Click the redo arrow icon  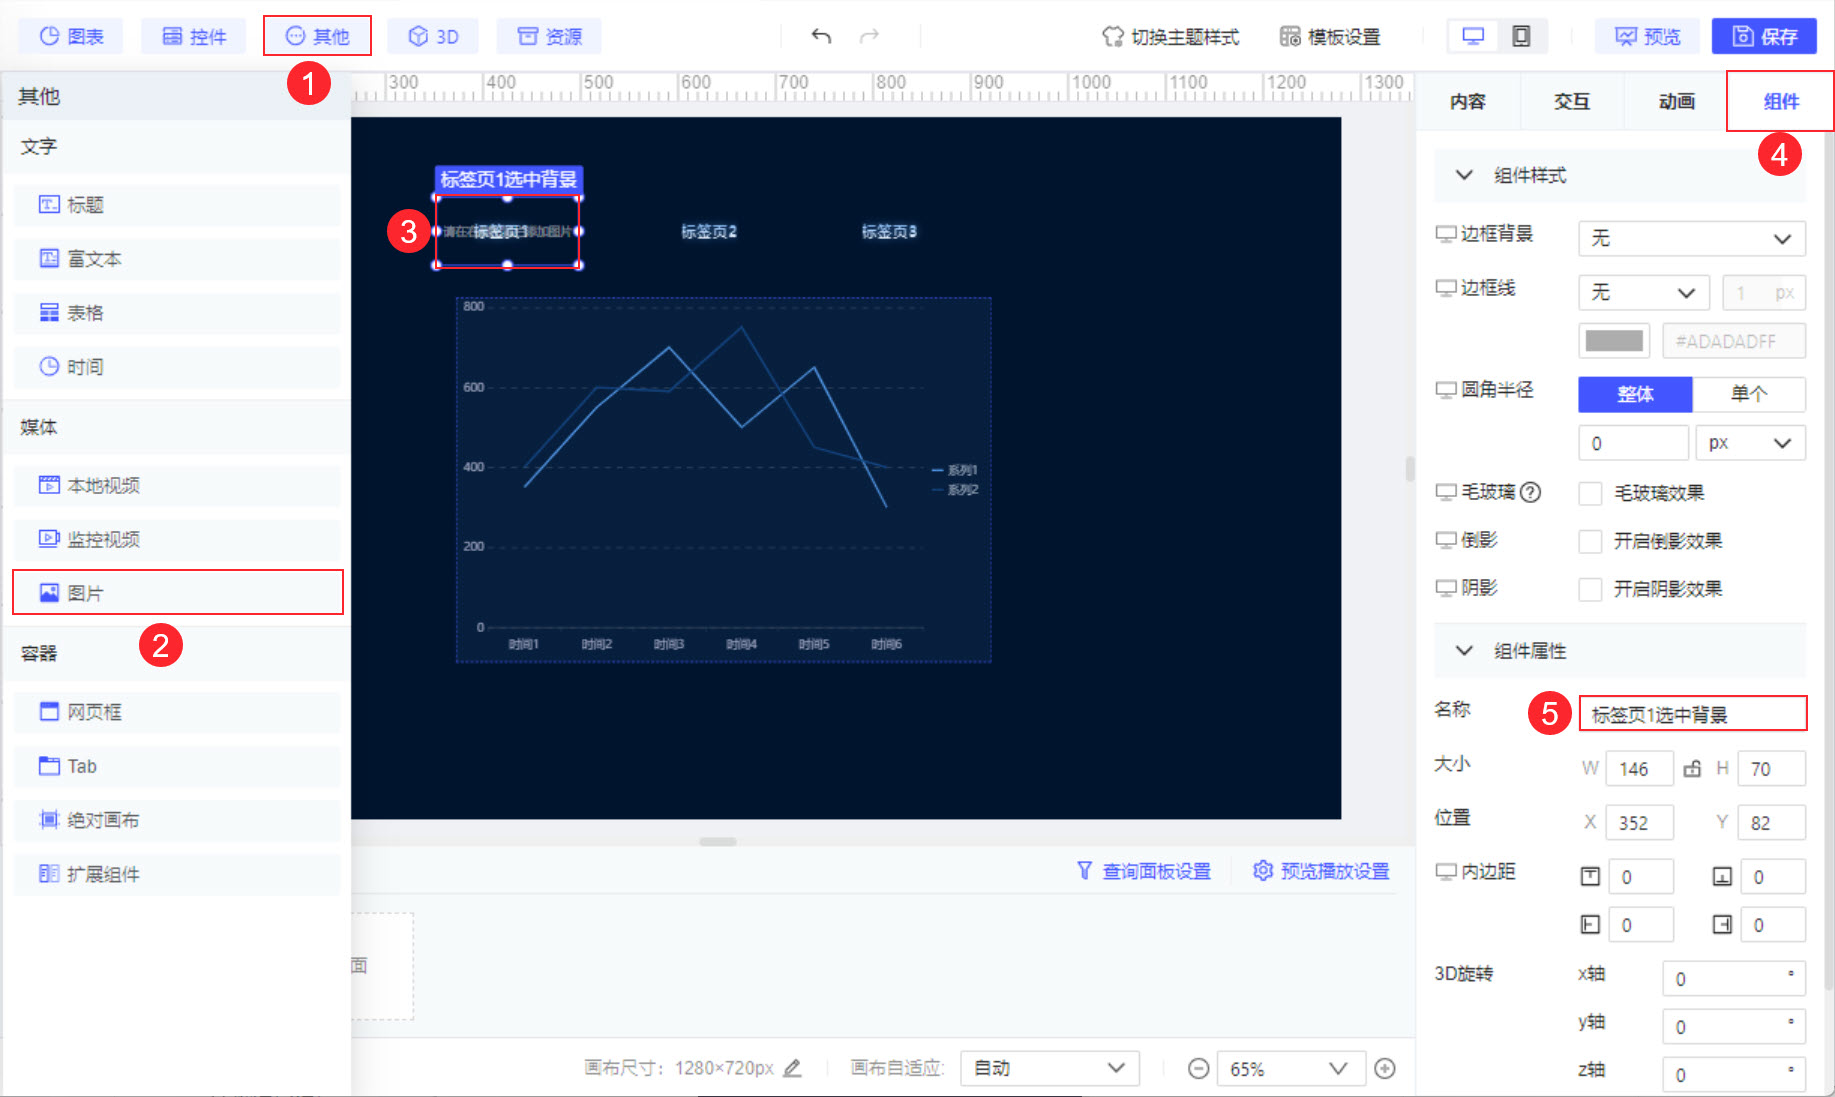tap(869, 37)
